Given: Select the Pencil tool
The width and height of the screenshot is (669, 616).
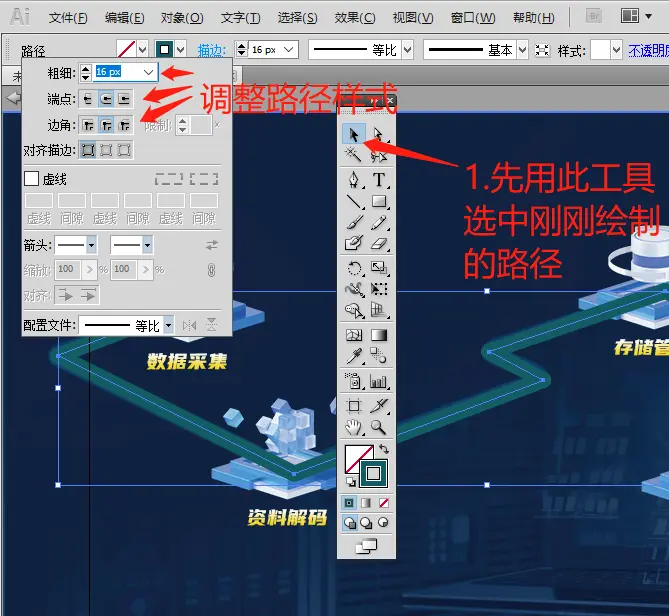Looking at the screenshot, I should click(378, 222).
